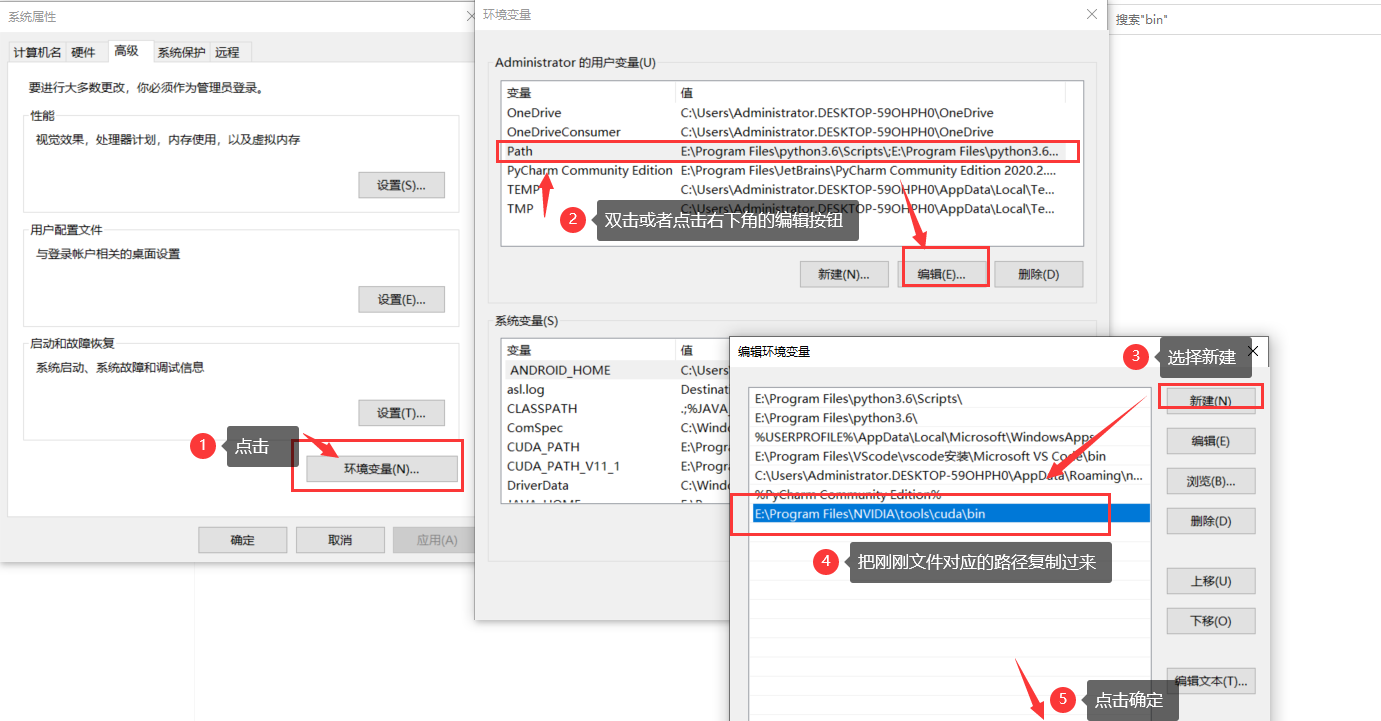Click the 环境变量(N) button

pyautogui.click(x=377, y=465)
